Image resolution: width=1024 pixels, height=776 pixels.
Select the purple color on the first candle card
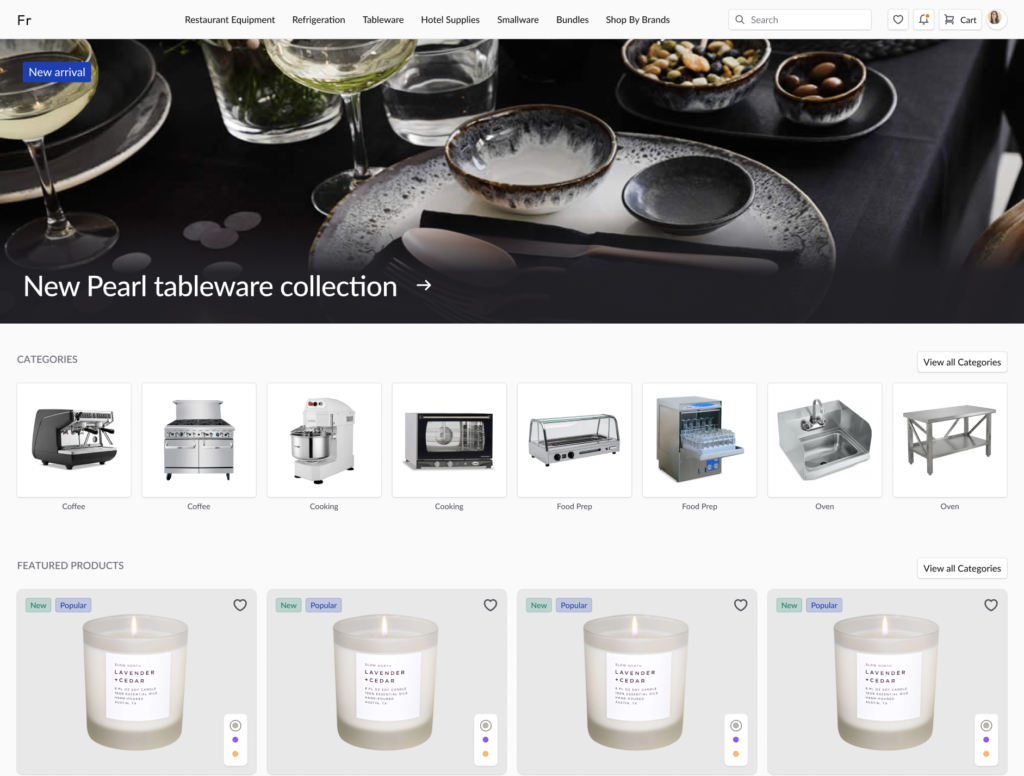(x=235, y=740)
